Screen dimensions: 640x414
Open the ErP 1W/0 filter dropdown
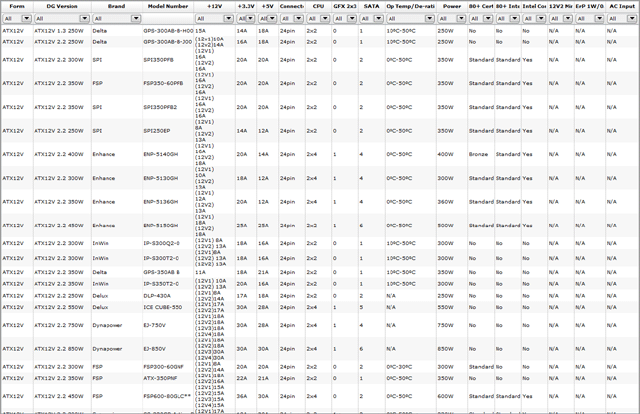tap(589, 18)
